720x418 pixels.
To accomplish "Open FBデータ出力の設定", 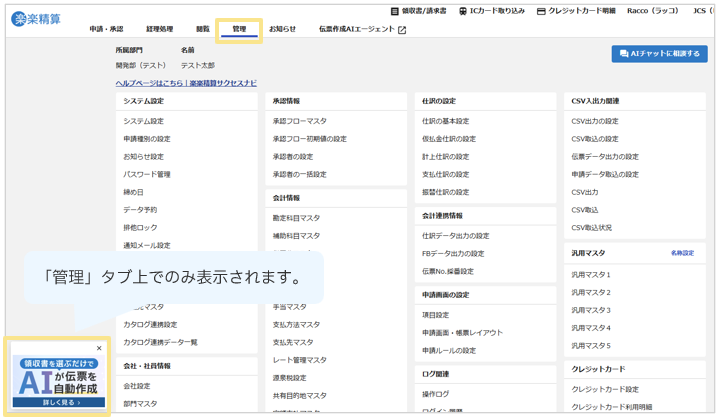I will point(453,254).
